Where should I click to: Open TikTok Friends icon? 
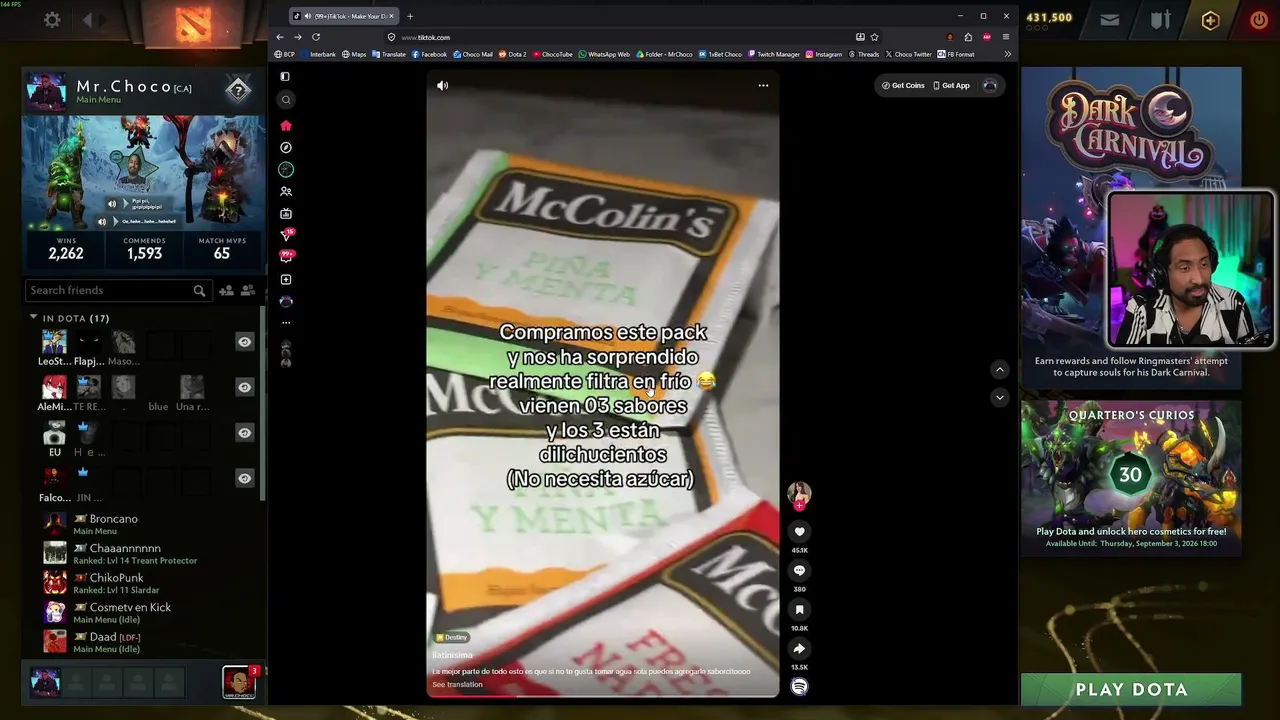(x=286, y=191)
